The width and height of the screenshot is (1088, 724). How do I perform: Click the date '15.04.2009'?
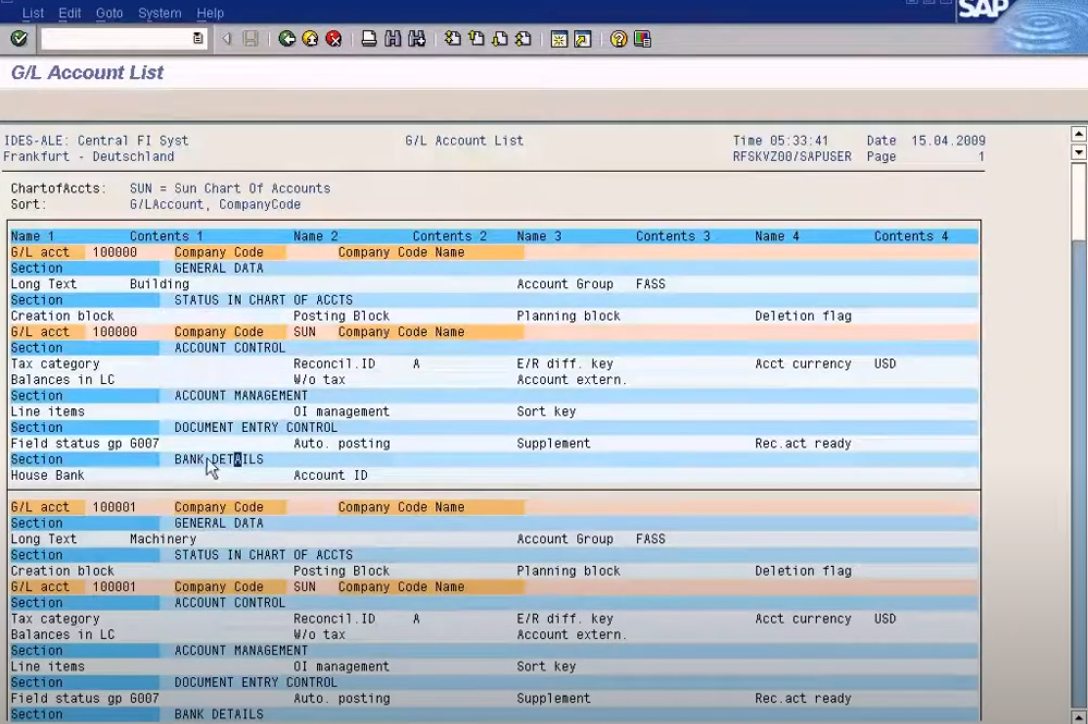pos(948,140)
